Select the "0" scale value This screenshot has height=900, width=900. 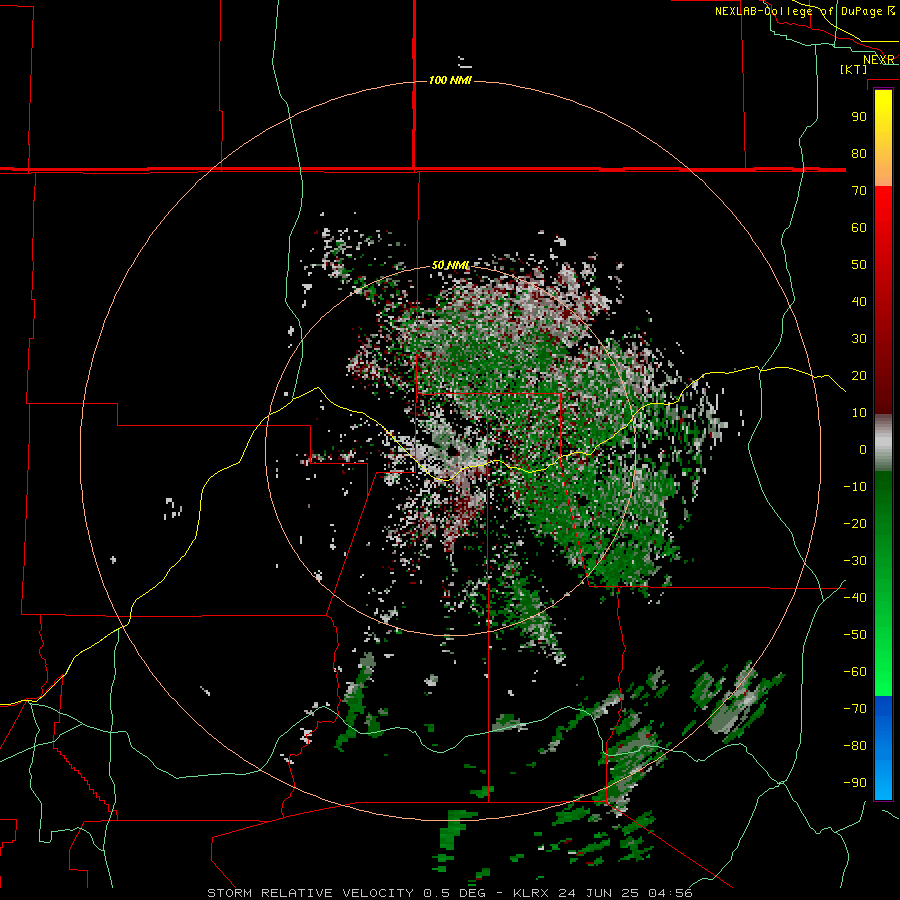(863, 449)
